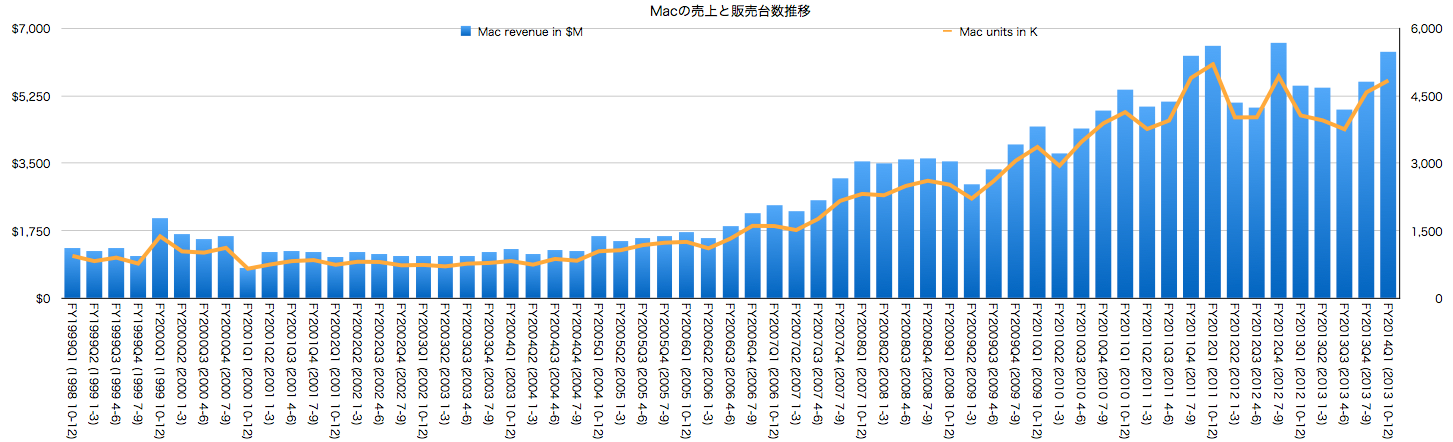Click the blue Mac revenue legend swatch
This screenshot has height=442, width=1453.
[x=467, y=32]
